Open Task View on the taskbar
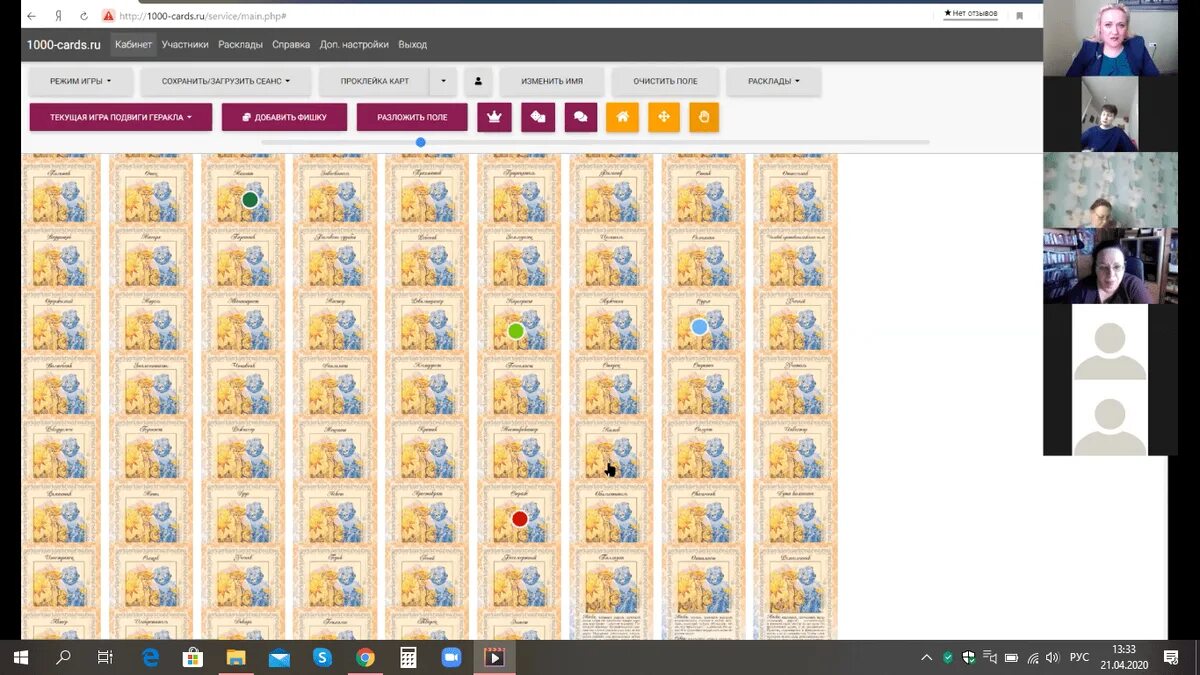The width and height of the screenshot is (1200, 675). click(105, 657)
